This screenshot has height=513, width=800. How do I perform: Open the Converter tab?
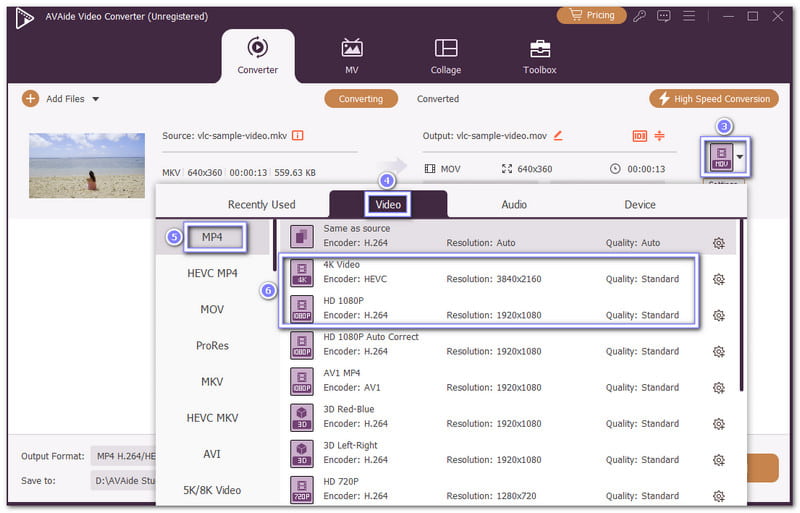[x=258, y=56]
